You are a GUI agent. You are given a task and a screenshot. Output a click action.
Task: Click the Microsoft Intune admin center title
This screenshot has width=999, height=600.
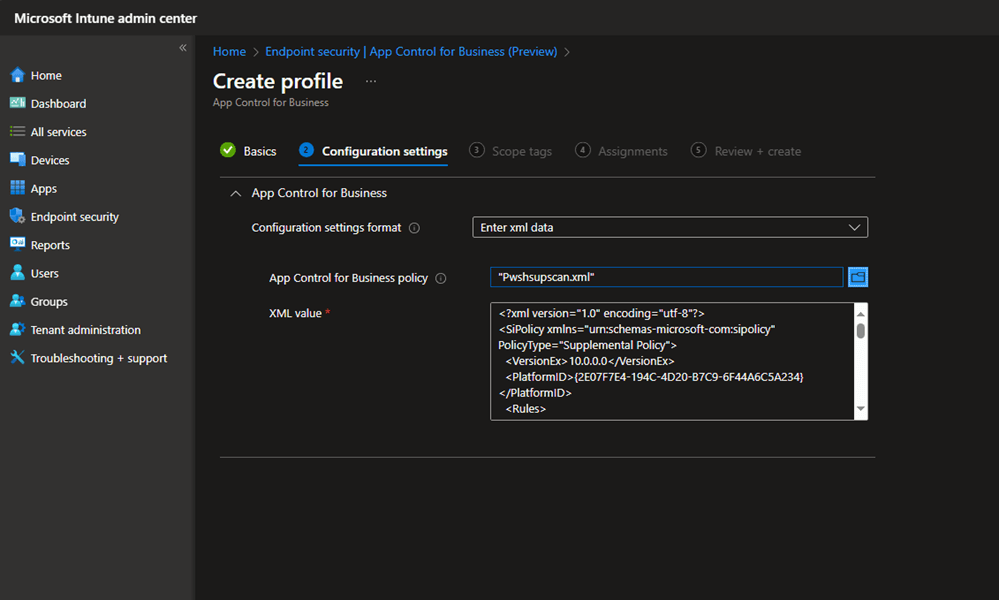tap(106, 18)
